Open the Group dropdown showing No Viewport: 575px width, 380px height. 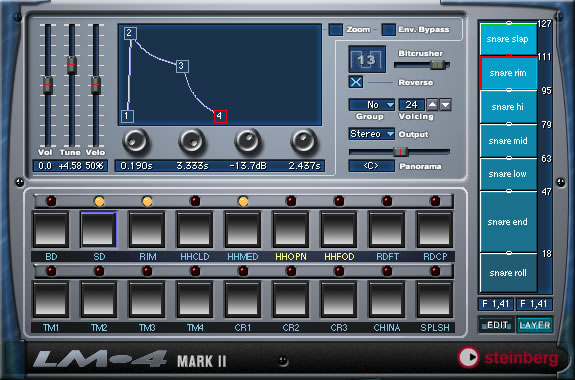(372, 105)
